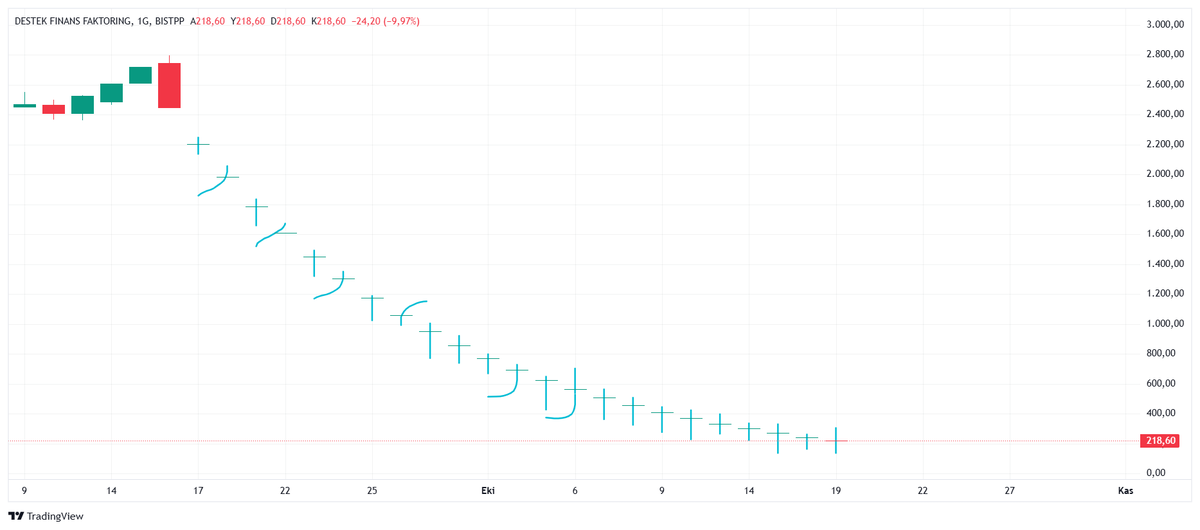Click the 1.000,00 price axis label

click(x=1165, y=323)
